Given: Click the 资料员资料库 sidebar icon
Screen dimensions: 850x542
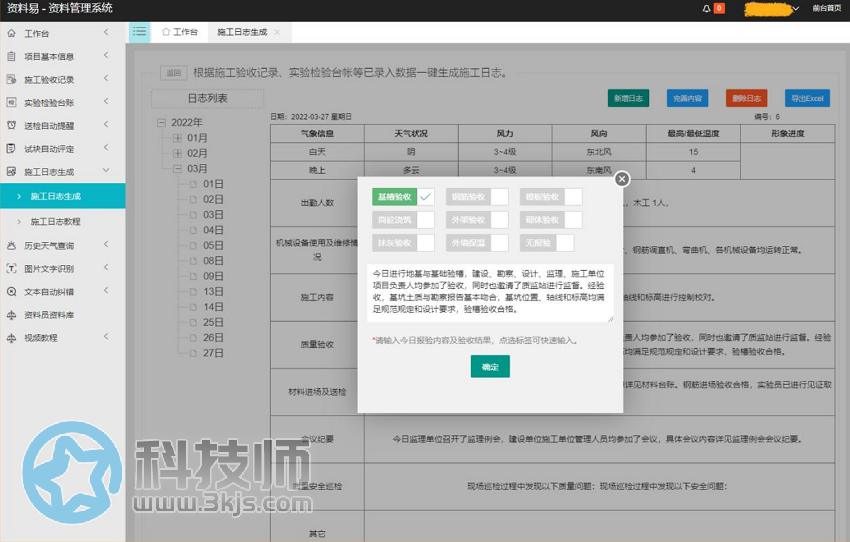Looking at the screenshot, I should (11, 314).
